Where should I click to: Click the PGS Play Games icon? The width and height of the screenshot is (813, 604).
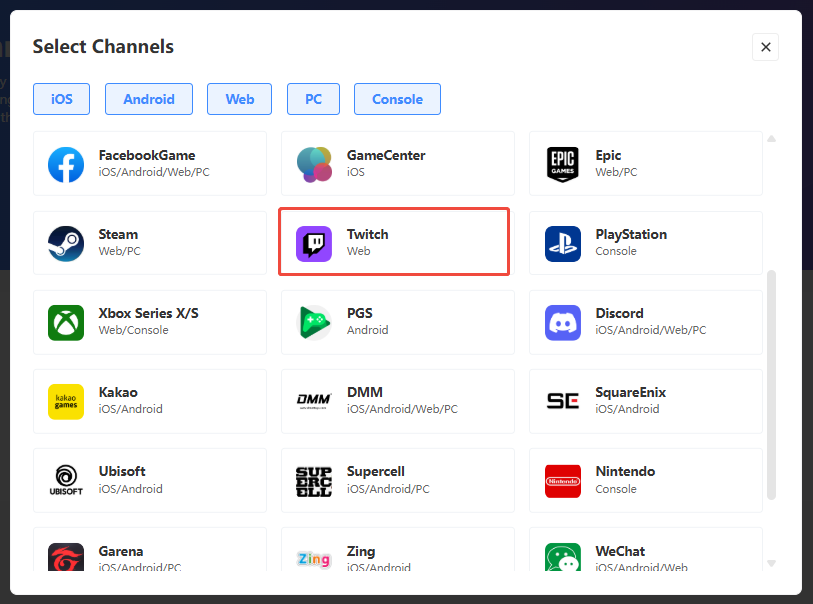pos(314,322)
